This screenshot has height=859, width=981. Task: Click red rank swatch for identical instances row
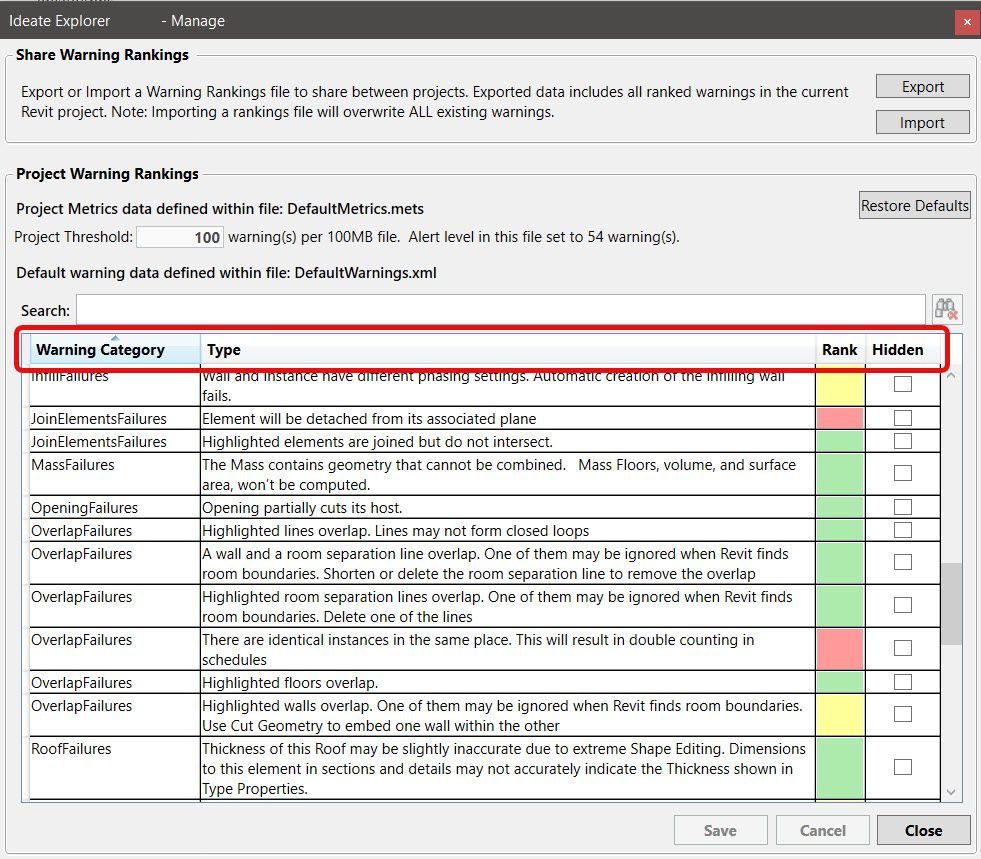coord(840,649)
